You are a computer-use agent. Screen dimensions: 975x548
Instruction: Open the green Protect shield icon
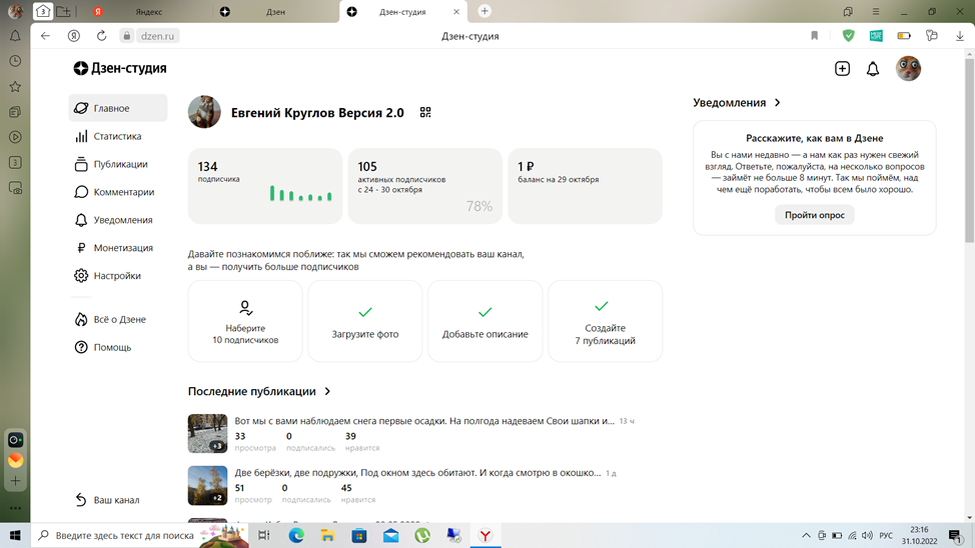[848, 36]
